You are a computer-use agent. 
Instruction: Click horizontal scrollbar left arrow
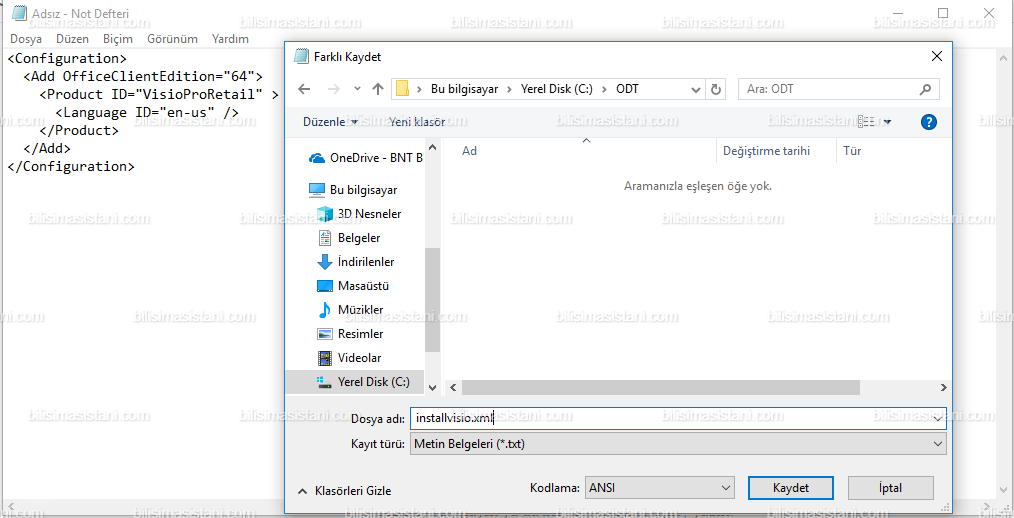pyautogui.click(x=453, y=387)
